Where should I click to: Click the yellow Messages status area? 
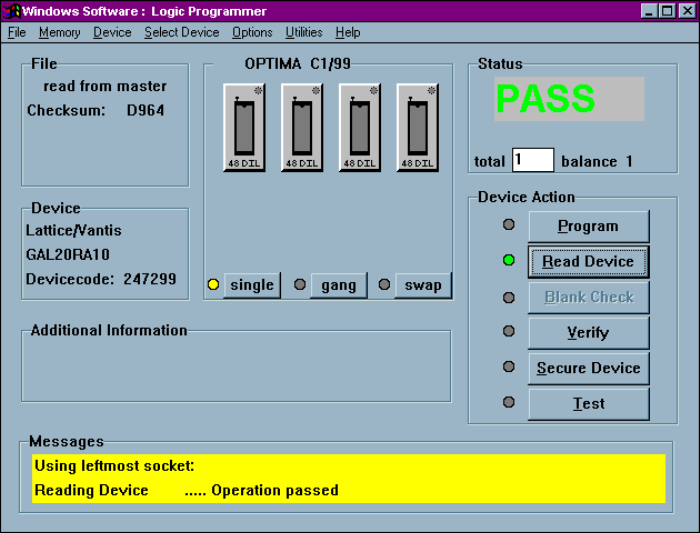348,478
